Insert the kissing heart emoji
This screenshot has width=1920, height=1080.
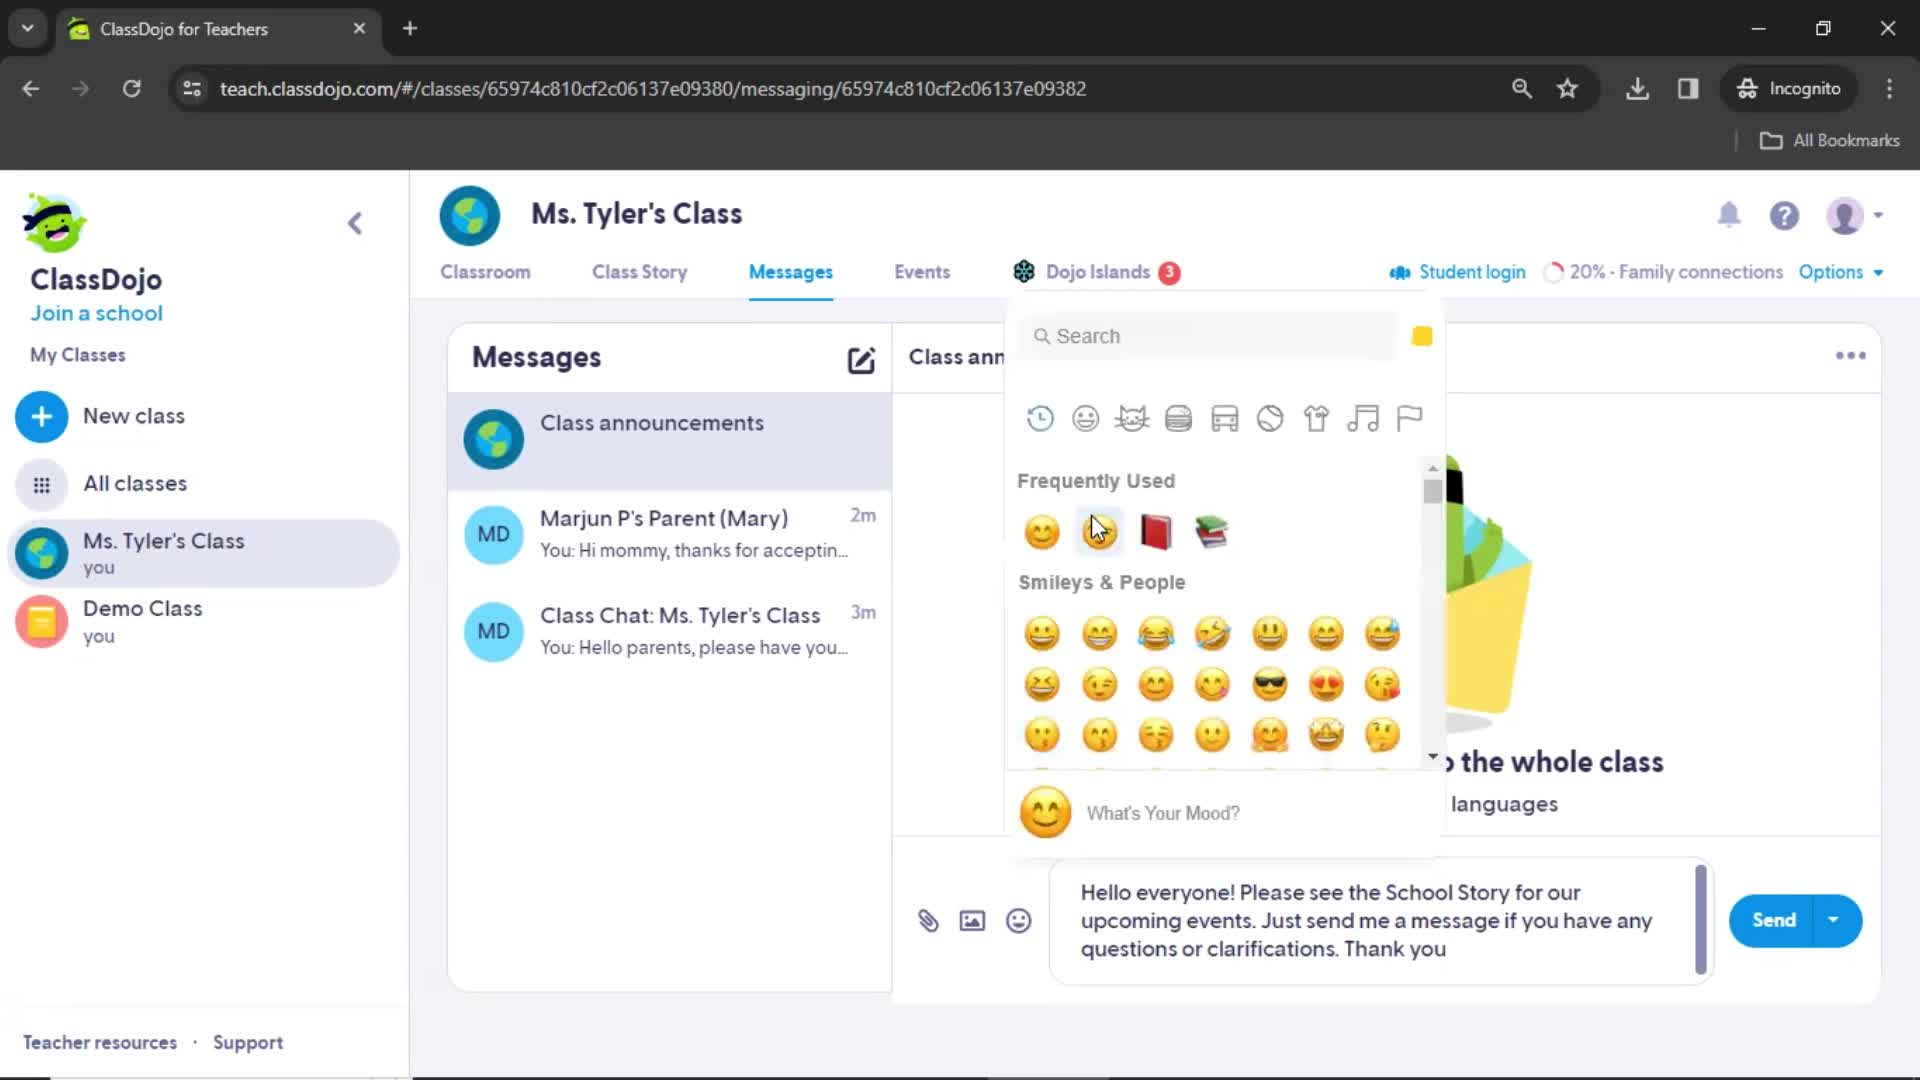coord(1382,685)
